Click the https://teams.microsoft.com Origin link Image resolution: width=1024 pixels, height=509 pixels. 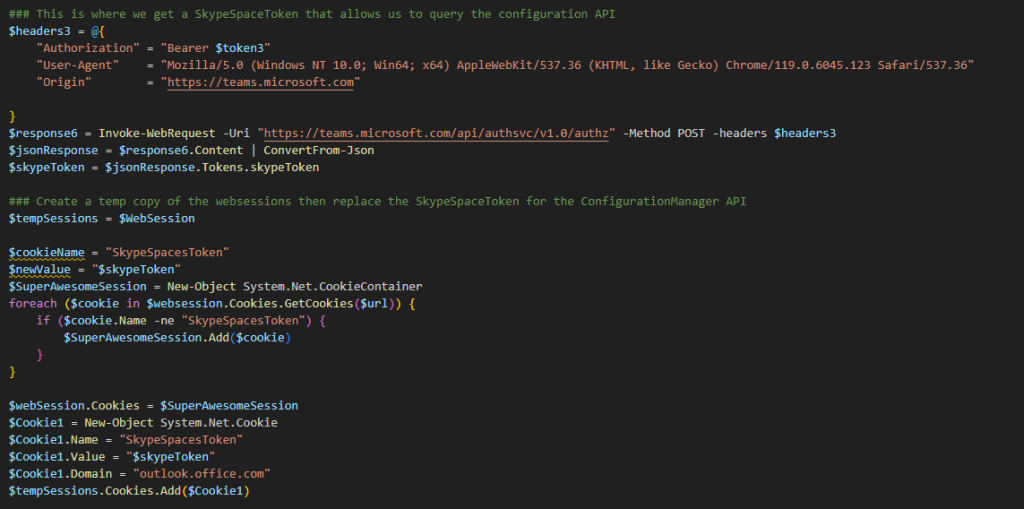pyautogui.click(x=261, y=82)
